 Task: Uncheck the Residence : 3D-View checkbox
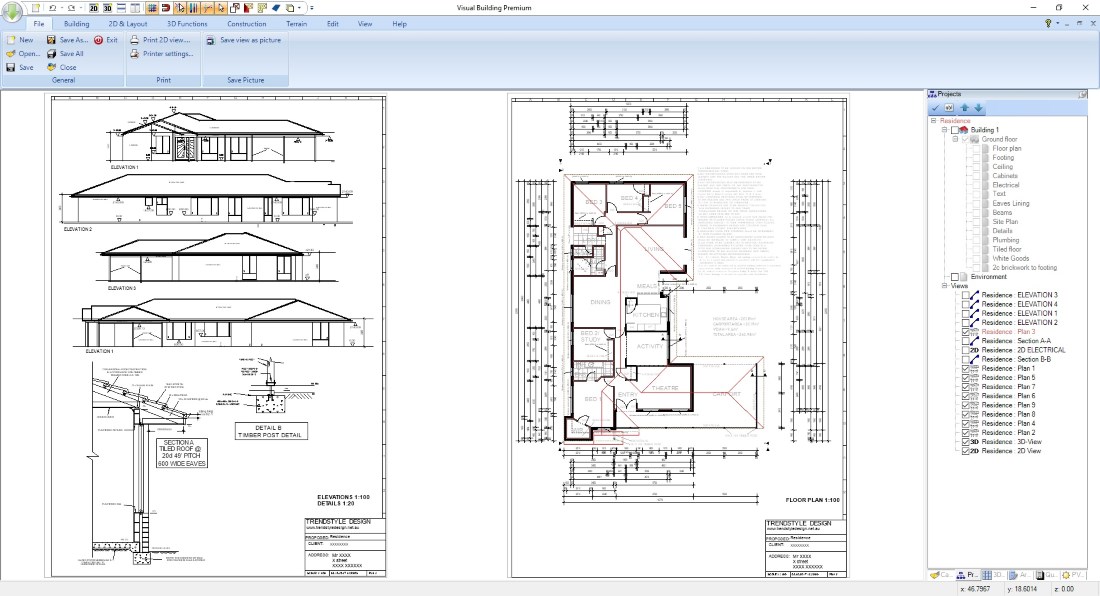coord(966,441)
